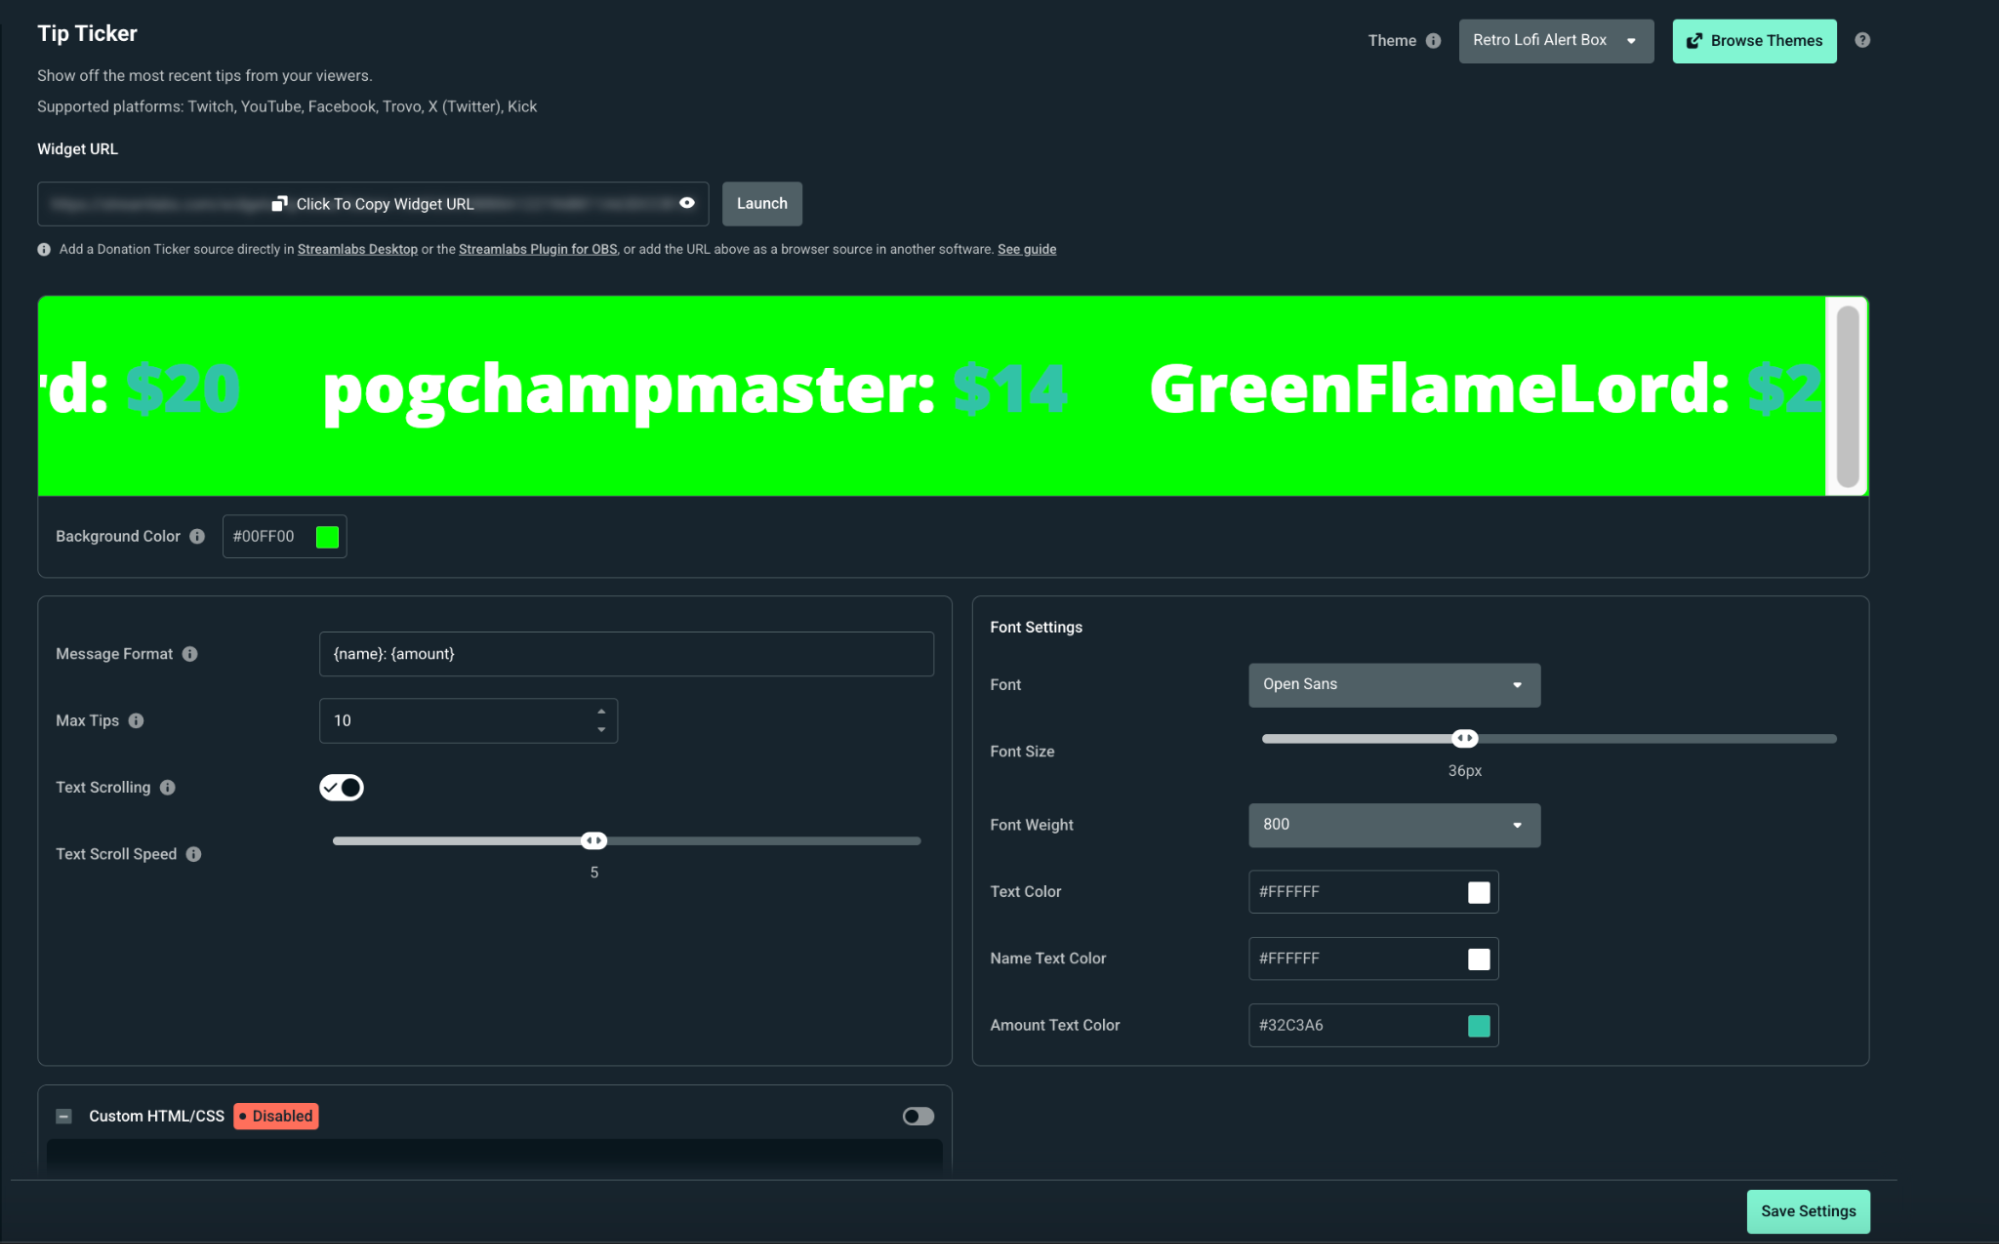The width and height of the screenshot is (1999, 1245).
Task: Click the See guide link
Action: 1026,249
